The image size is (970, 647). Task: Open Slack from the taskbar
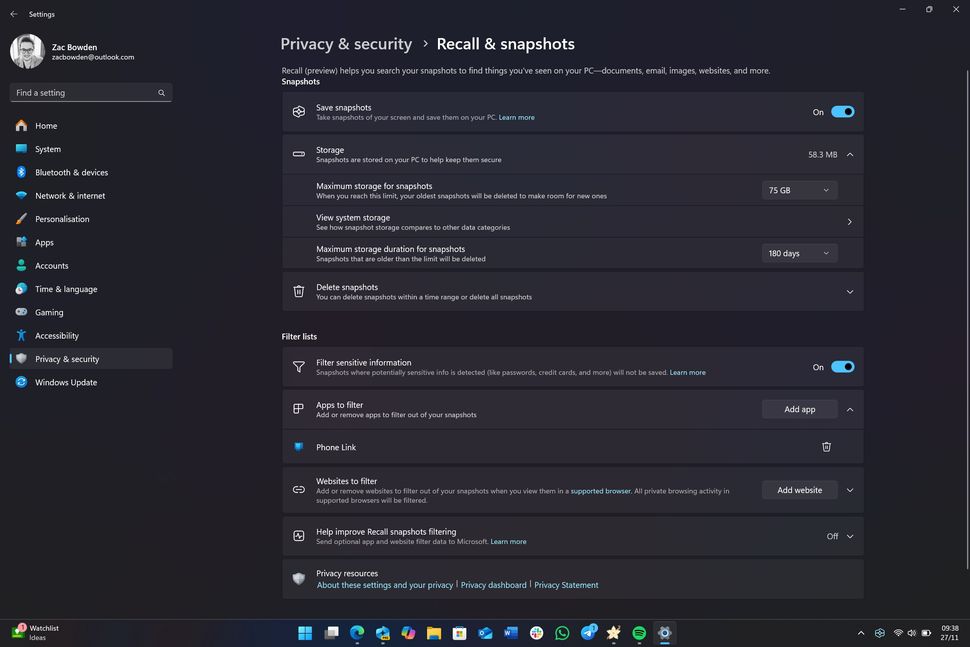(x=536, y=633)
